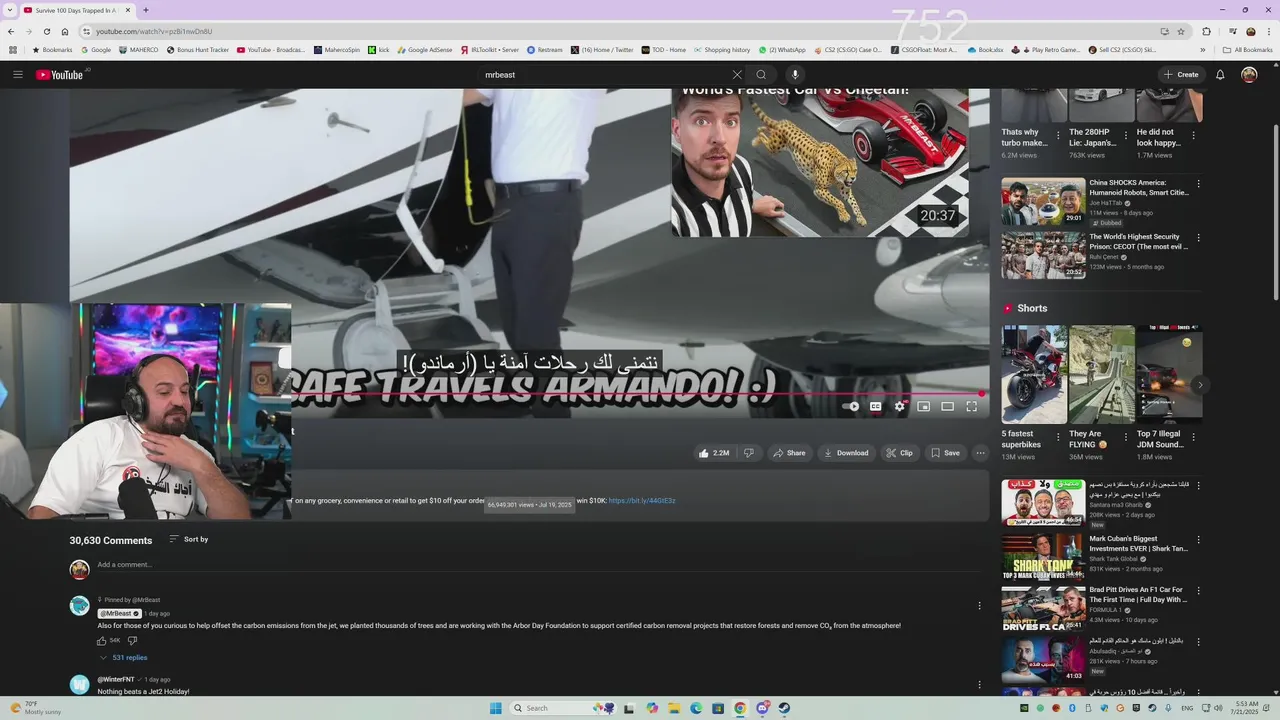Open the Windows Start menu

click(496, 708)
